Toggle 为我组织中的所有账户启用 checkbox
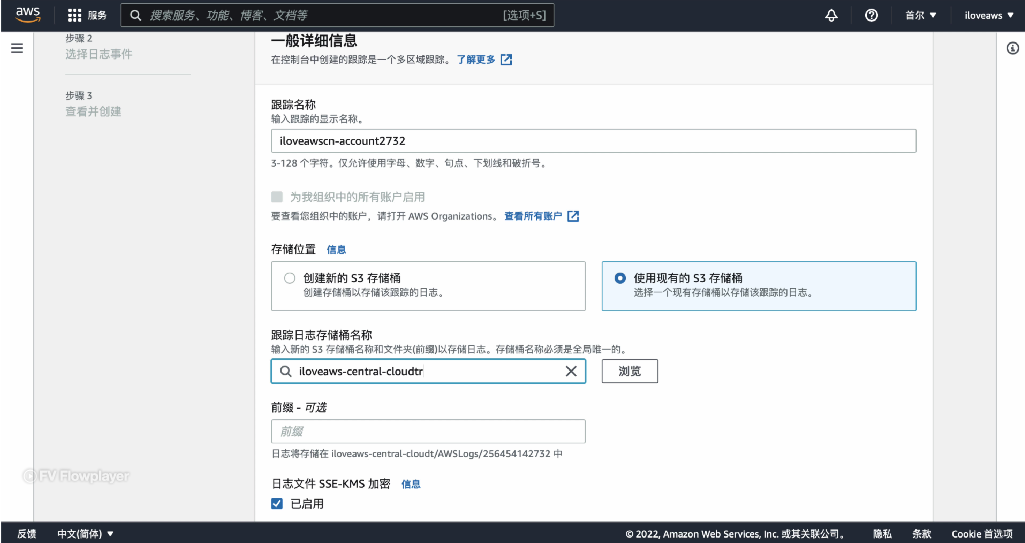Image resolution: width=1025 pixels, height=543 pixels. tap(277, 197)
